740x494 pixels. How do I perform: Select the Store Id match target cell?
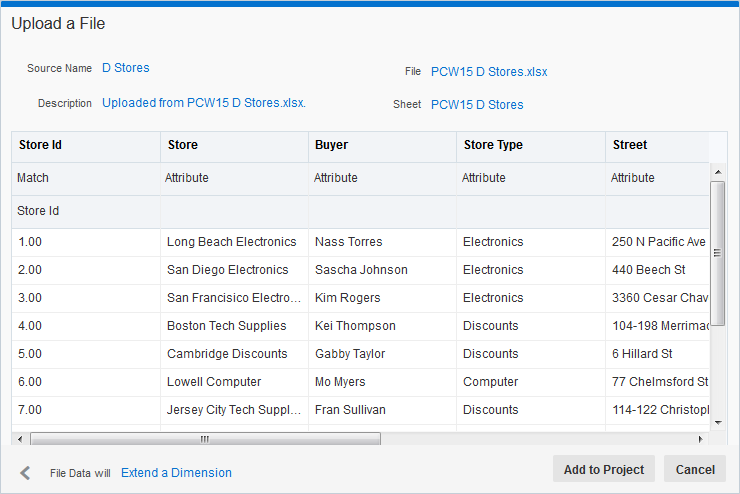86,211
